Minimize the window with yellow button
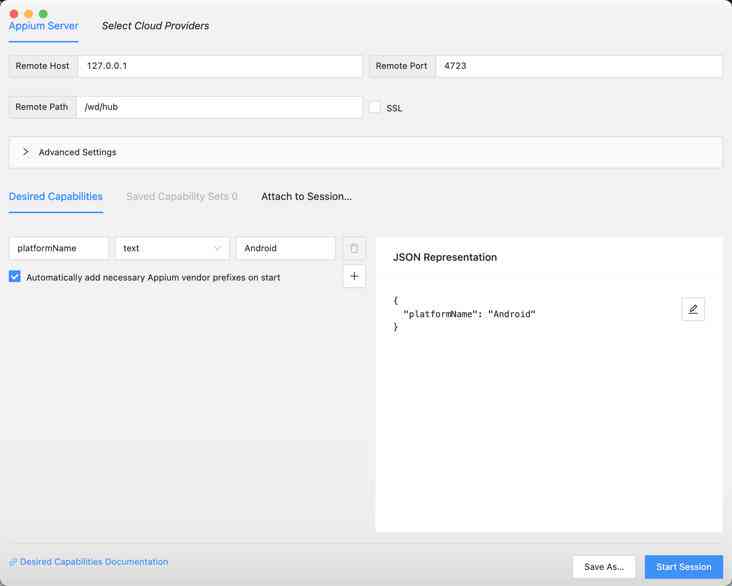Screen dimensions: 732x586 click(x=28, y=14)
